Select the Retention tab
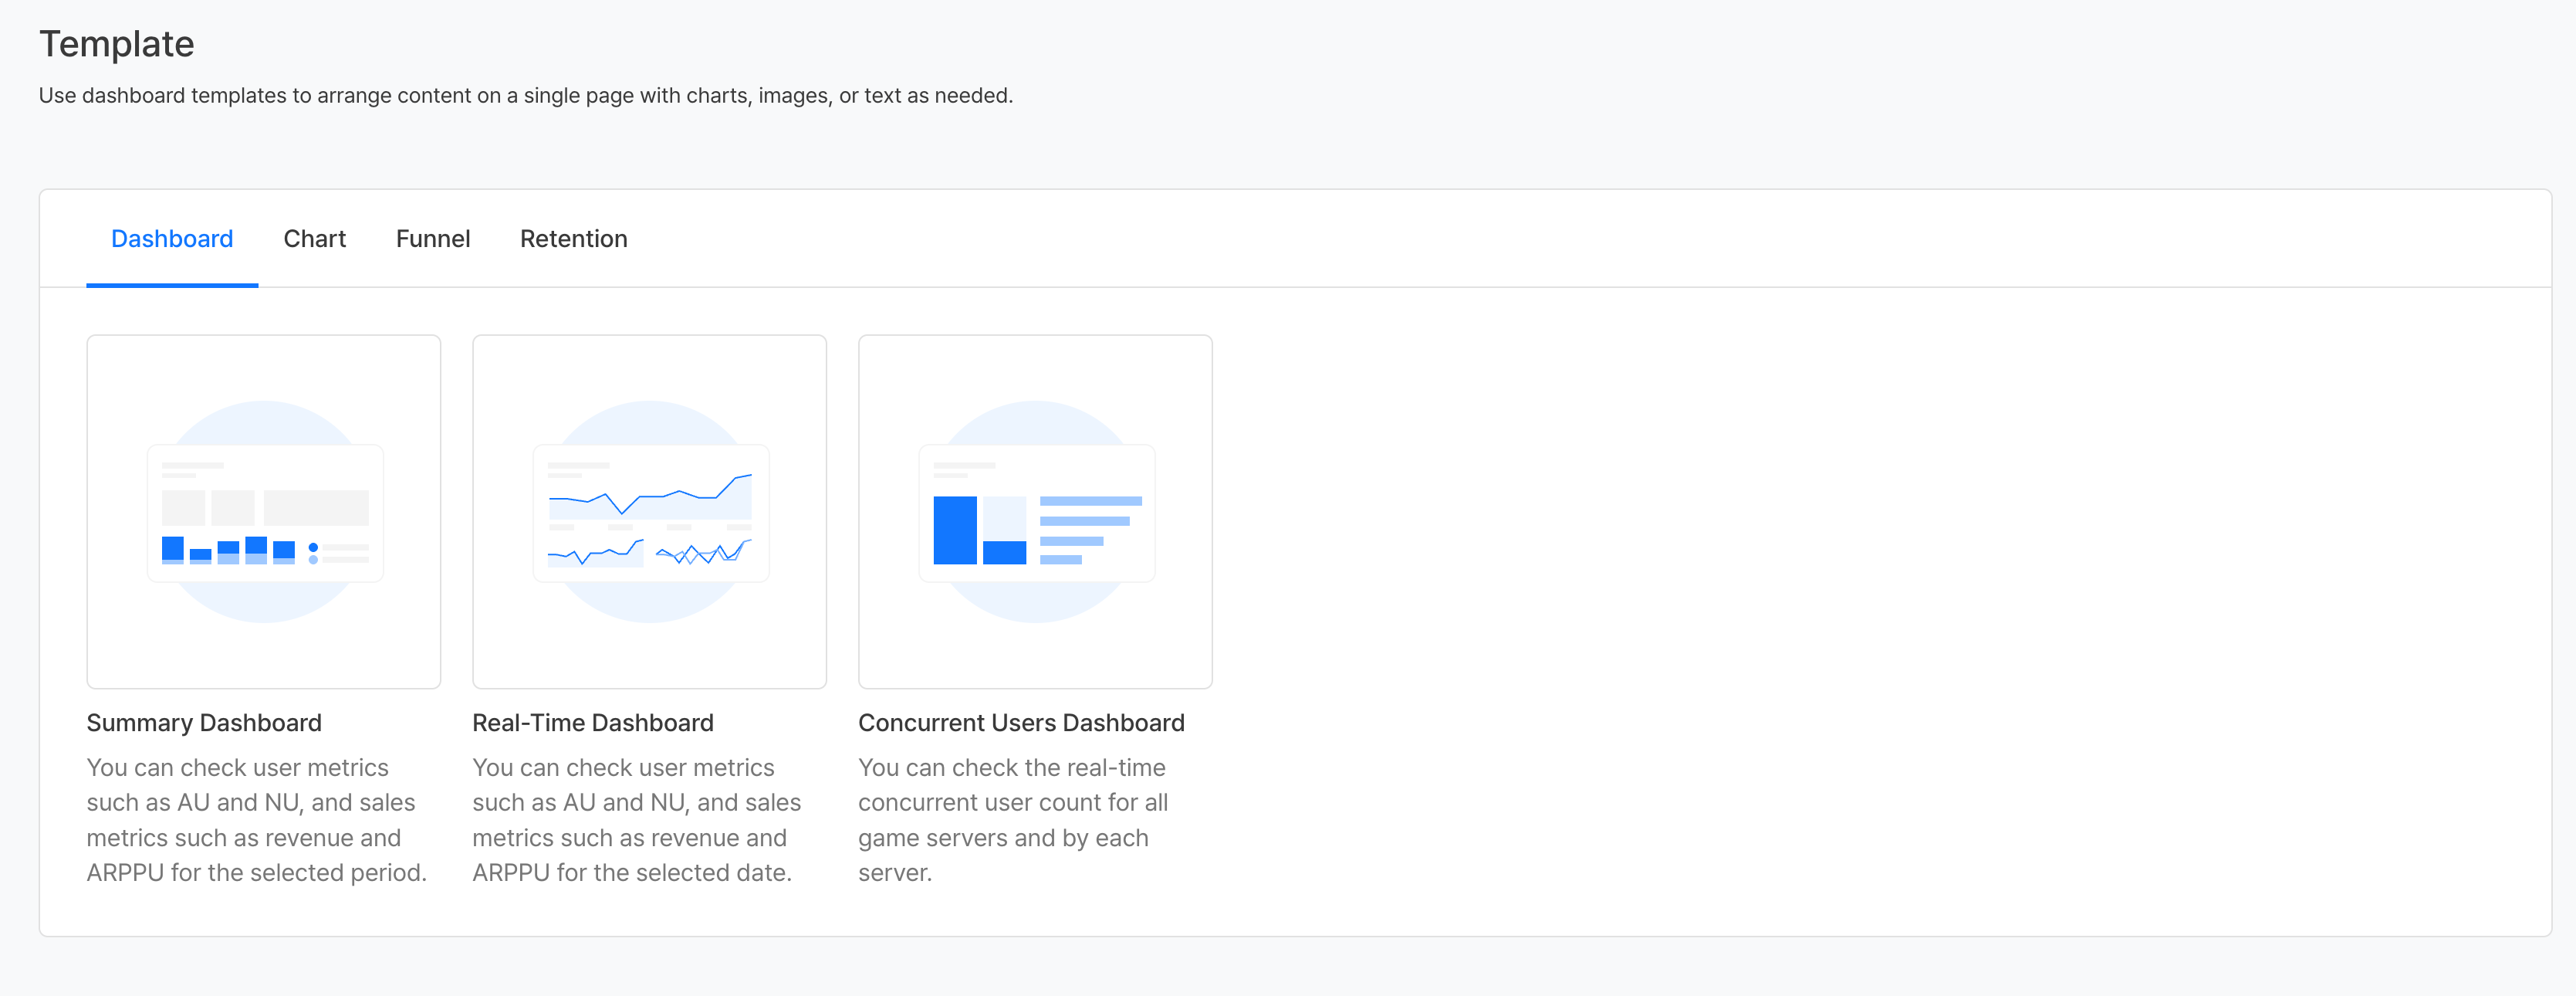 (x=573, y=239)
